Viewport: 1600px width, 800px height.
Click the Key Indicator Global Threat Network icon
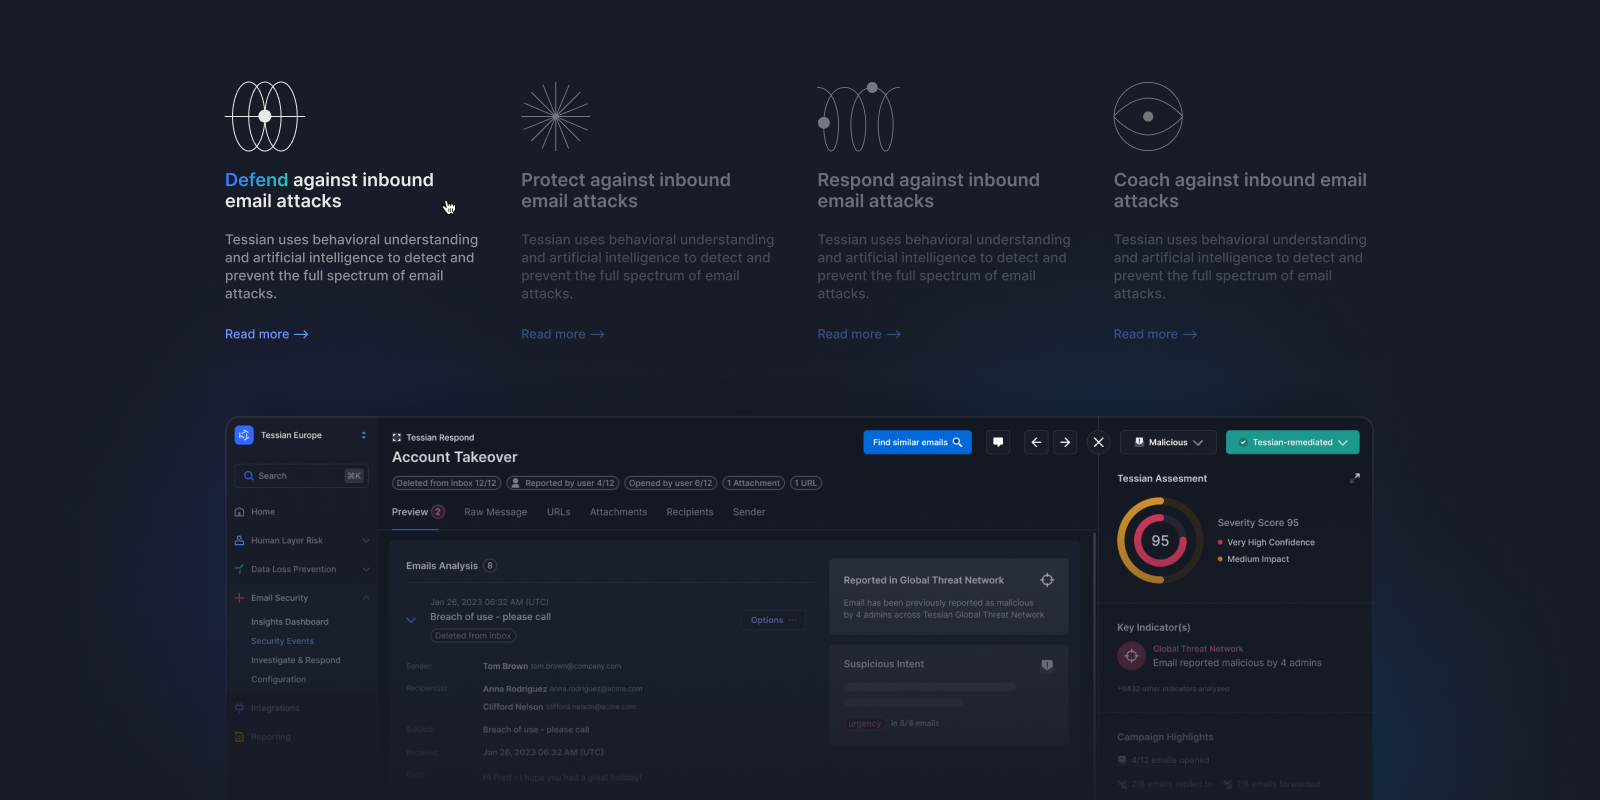point(1131,656)
